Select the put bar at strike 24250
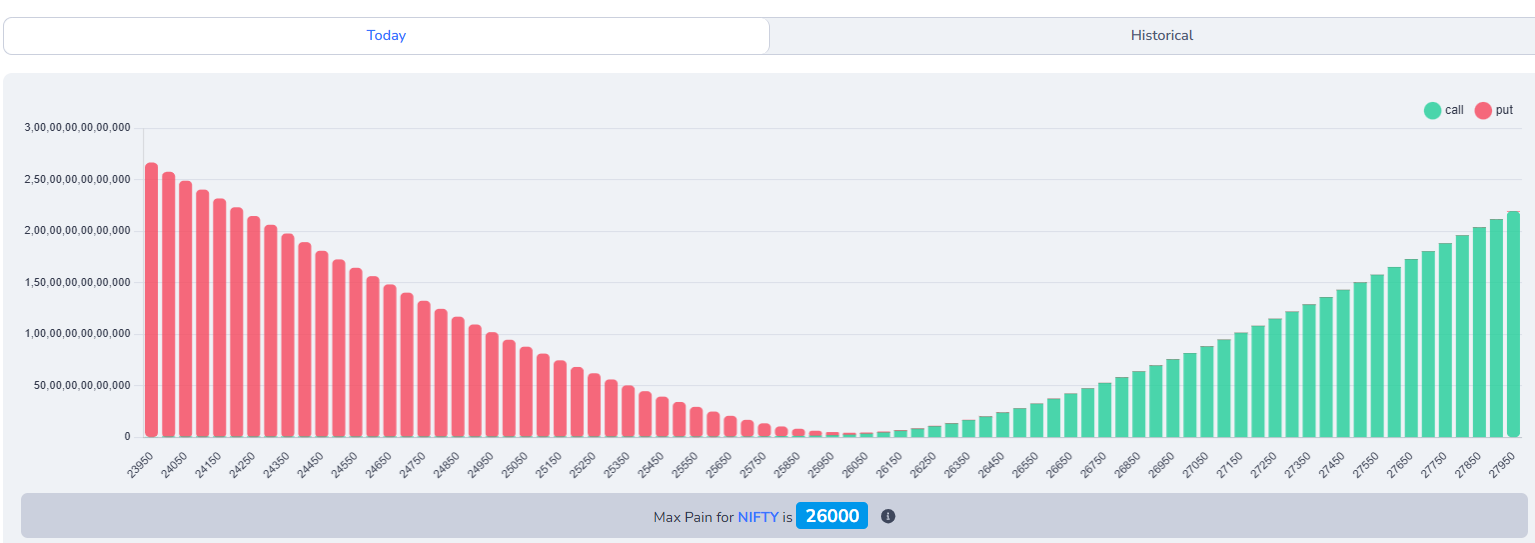 [x=254, y=327]
